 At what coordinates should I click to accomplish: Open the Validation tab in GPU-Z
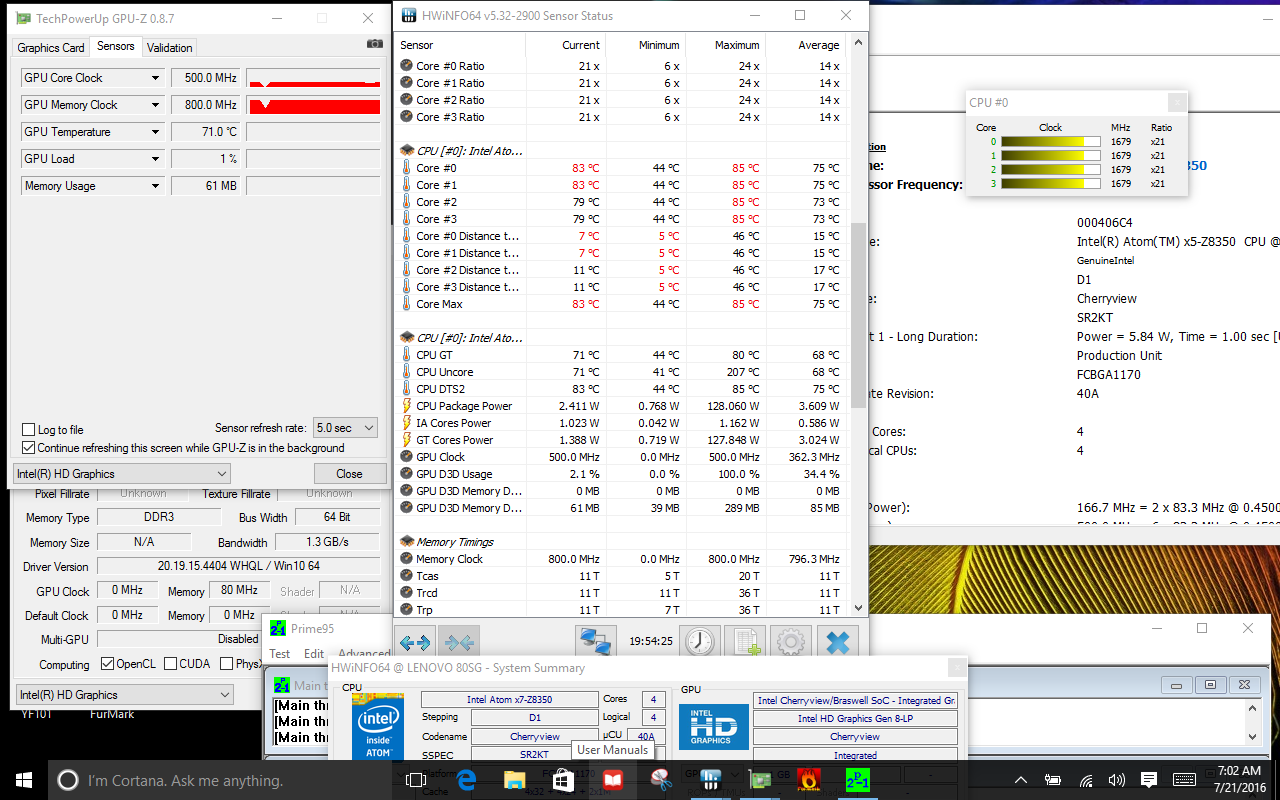click(170, 48)
